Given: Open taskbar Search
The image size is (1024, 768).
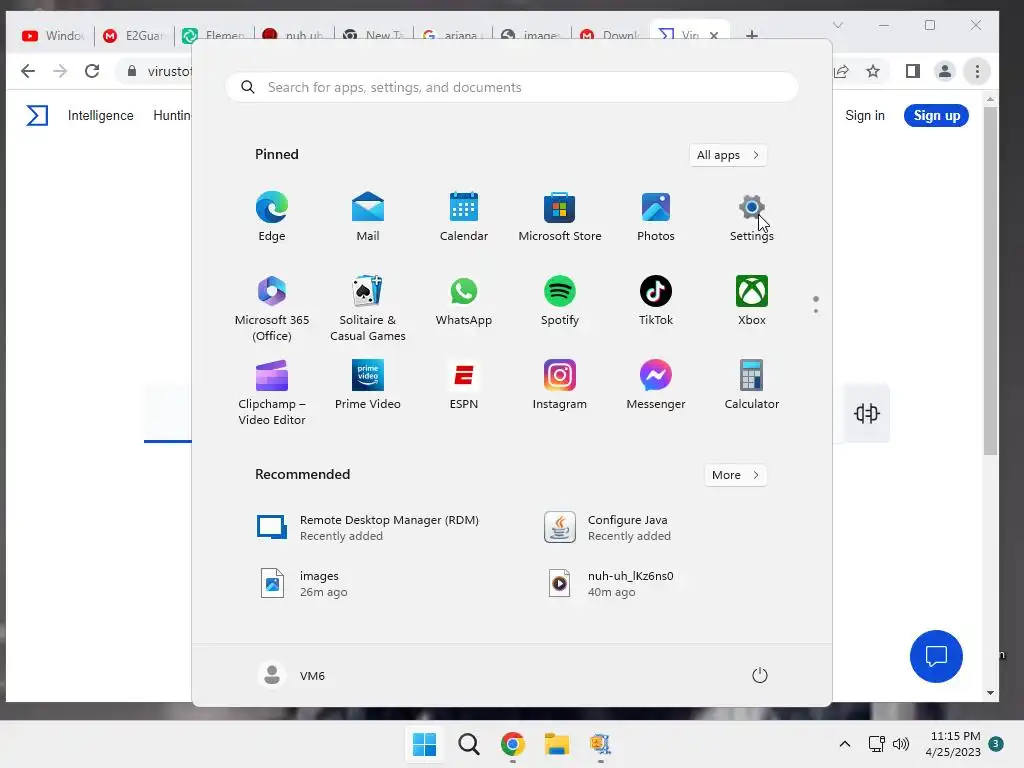Looking at the screenshot, I should click(468, 744).
